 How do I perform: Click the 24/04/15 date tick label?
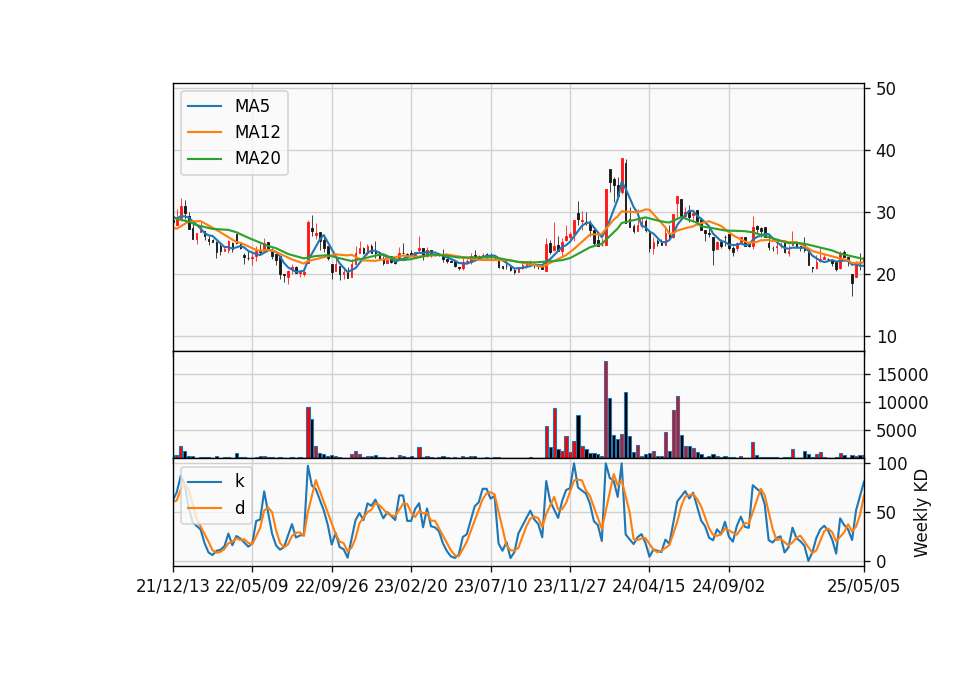click(x=649, y=587)
